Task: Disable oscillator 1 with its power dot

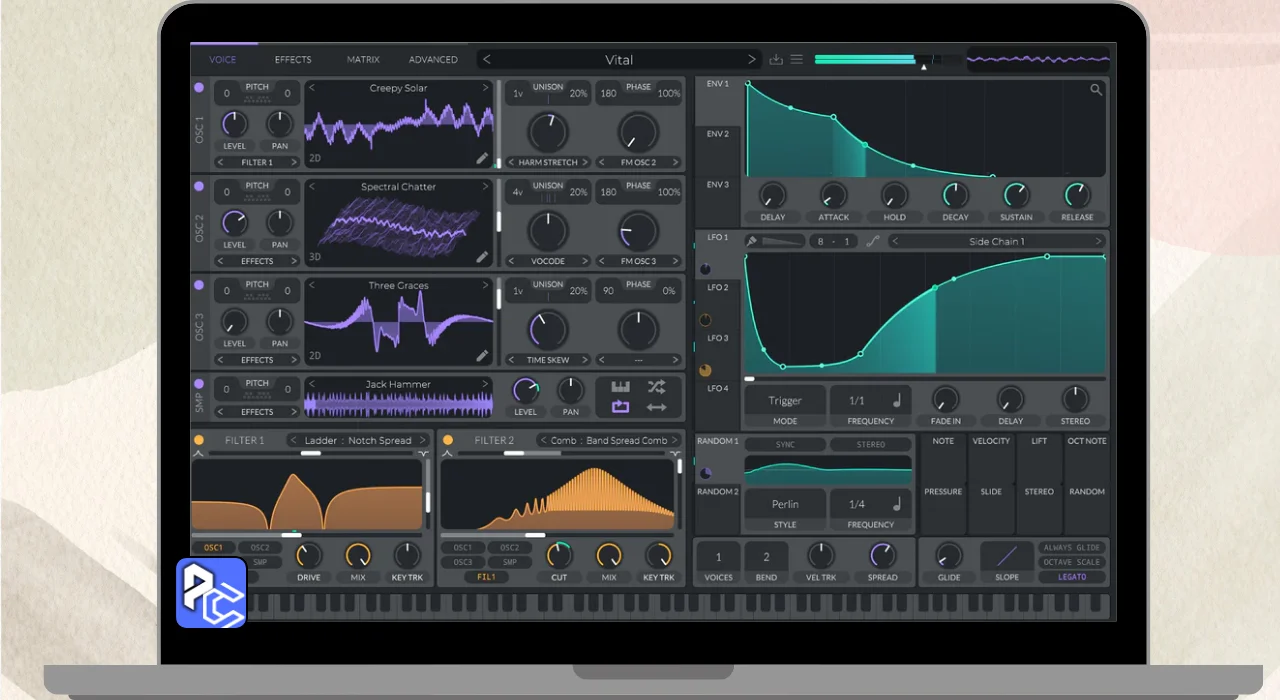Action: click(x=199, y=88)
